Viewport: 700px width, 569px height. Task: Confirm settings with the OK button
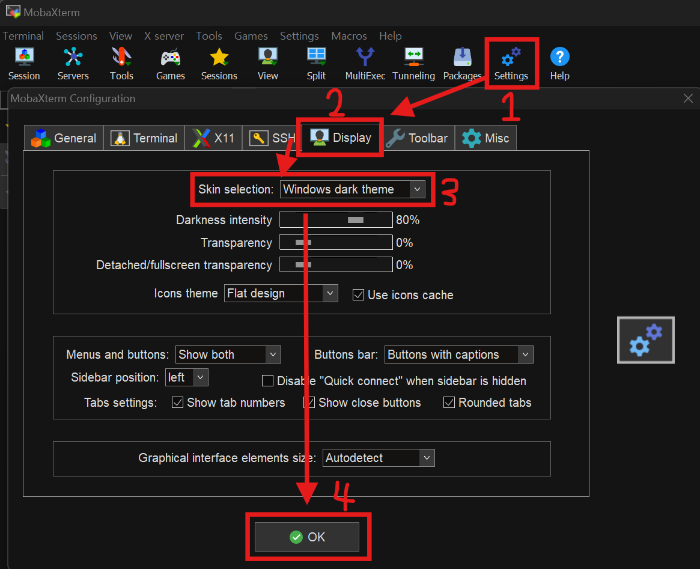pos(307,537)
